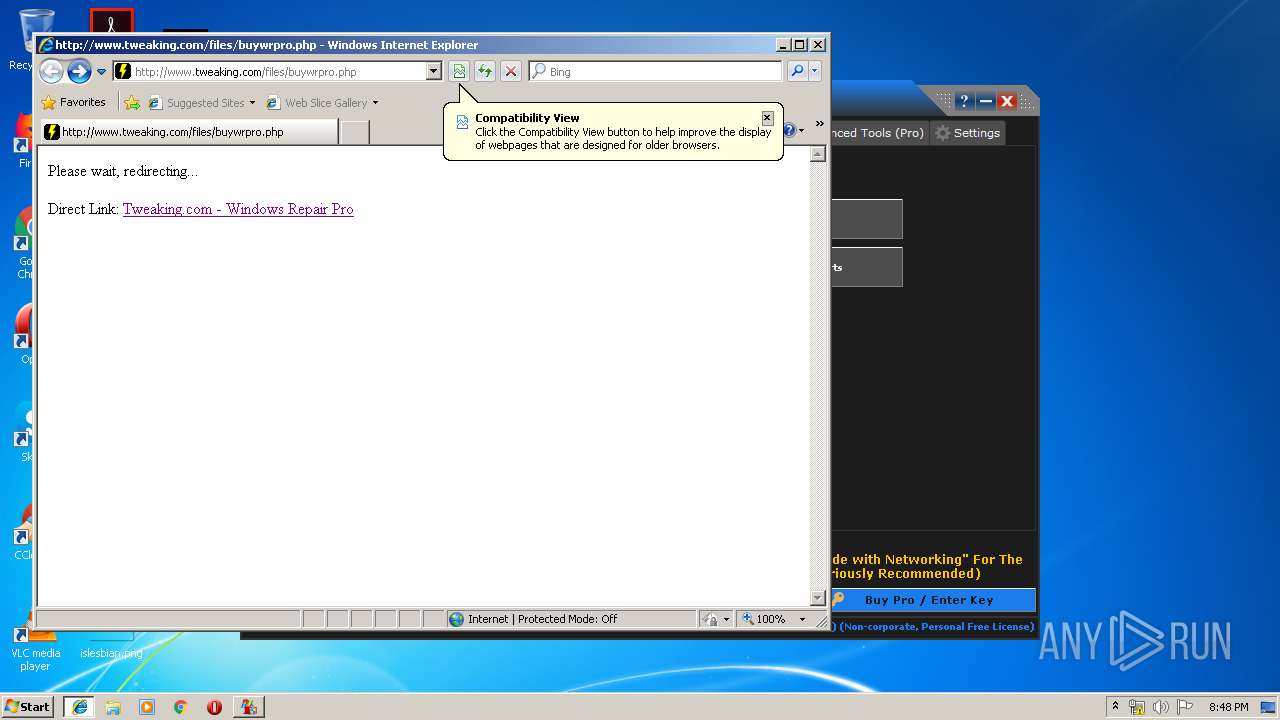Launch Windows Media Player from taskbar
Image resolution: width=1280 pixels, height=720 pixels.
point(147,707)
